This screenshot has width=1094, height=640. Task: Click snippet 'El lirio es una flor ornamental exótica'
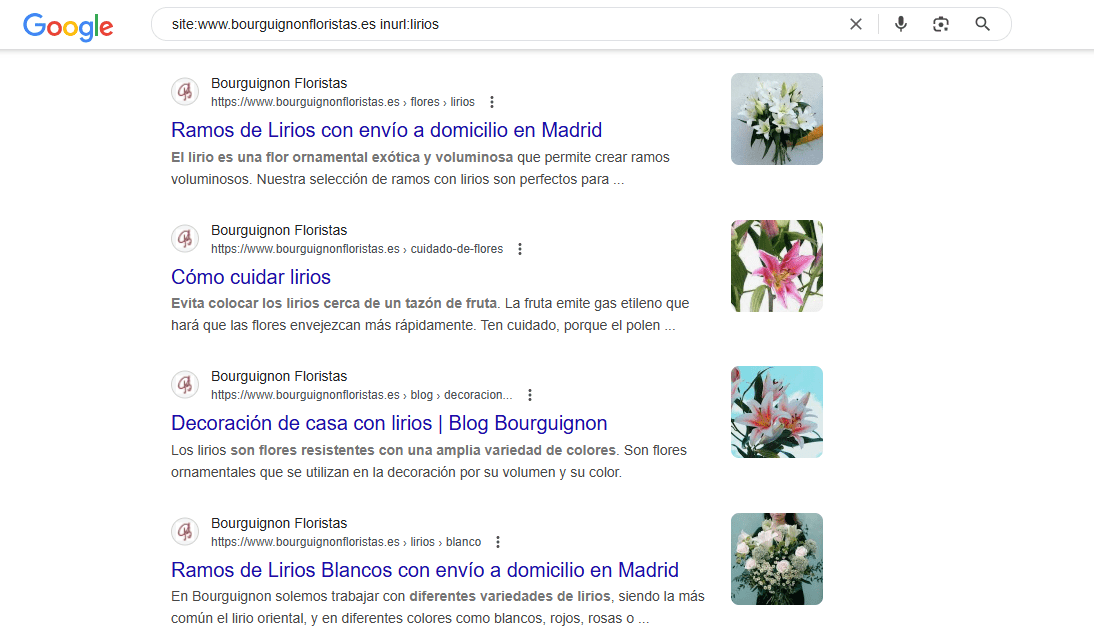point(420,168)
